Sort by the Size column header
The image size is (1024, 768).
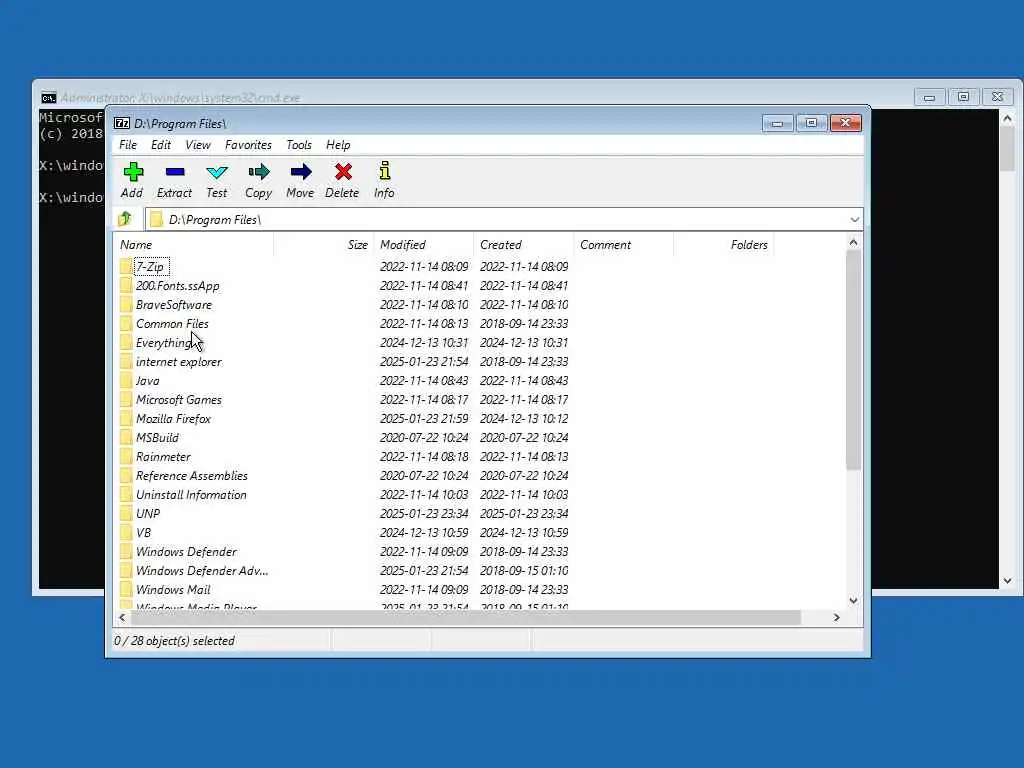[324, 245]
